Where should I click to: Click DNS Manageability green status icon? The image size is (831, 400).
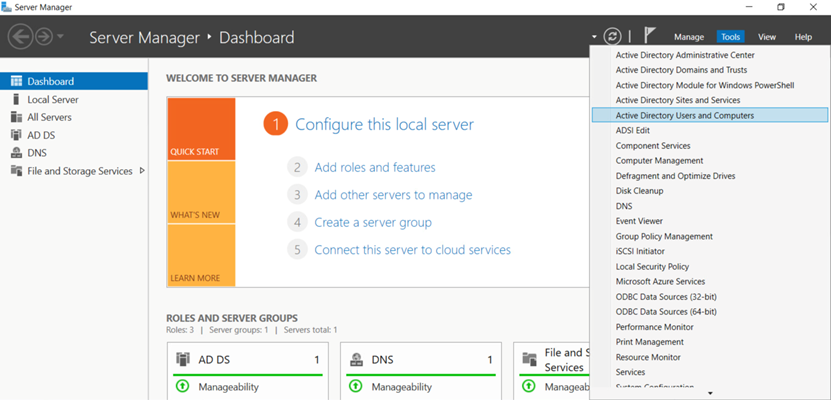(356, 387)
